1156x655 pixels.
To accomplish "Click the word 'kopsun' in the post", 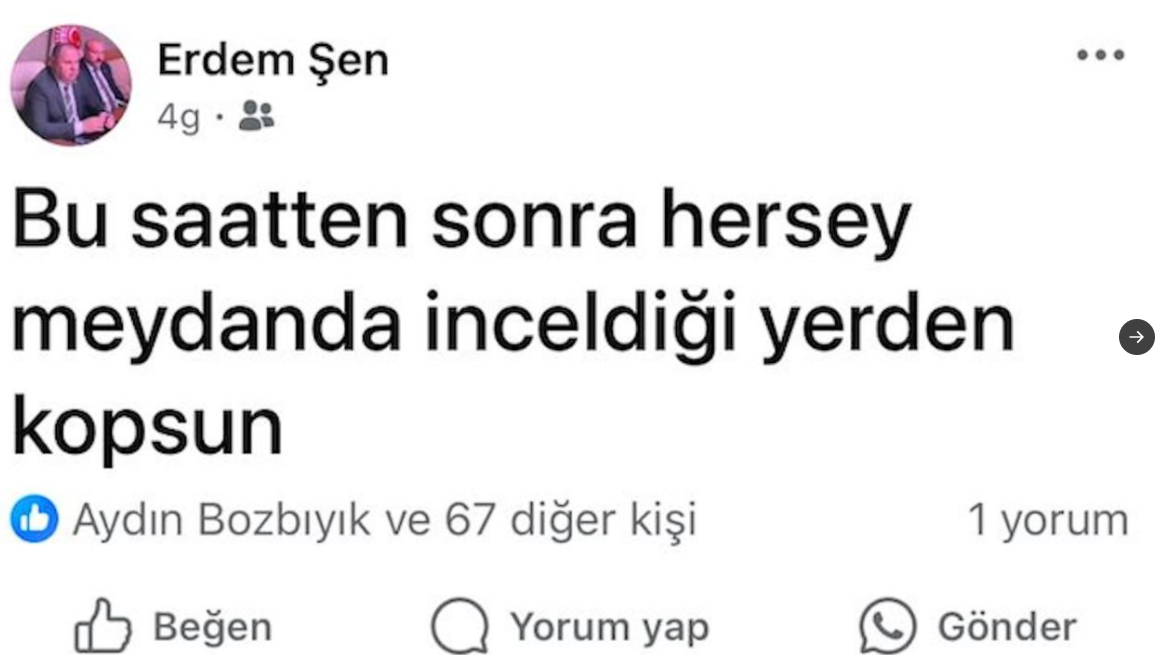I will (x=147, y=430).
